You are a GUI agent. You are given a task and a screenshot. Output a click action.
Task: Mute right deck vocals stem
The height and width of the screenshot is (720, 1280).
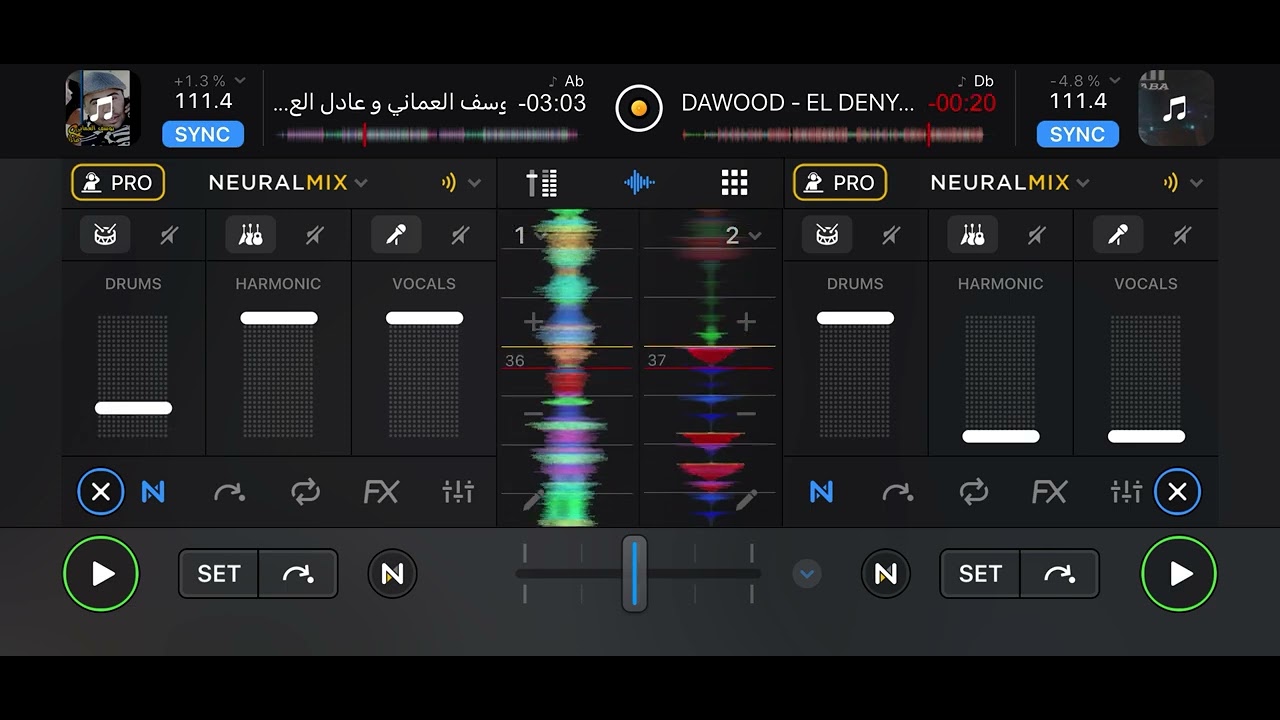click(x=1182, y=235)
